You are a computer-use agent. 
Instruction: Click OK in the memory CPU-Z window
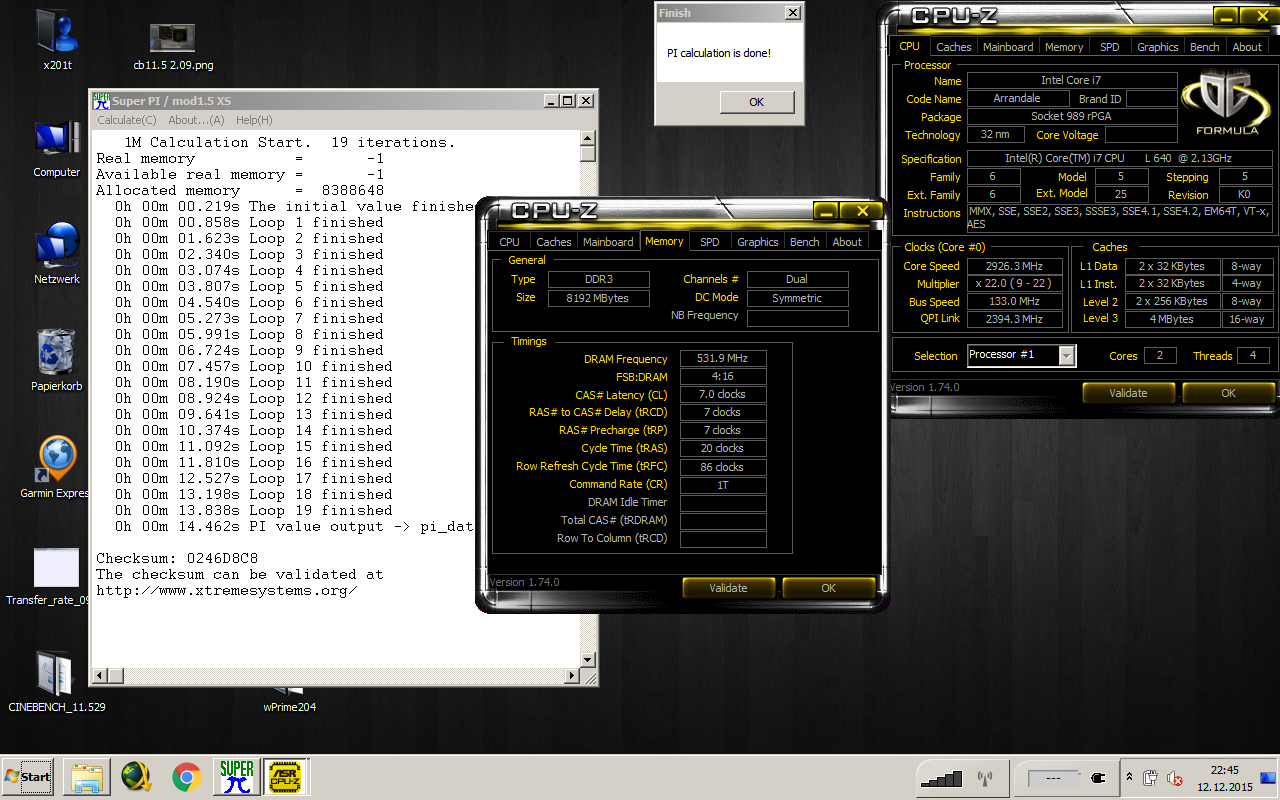coord(828,588)
